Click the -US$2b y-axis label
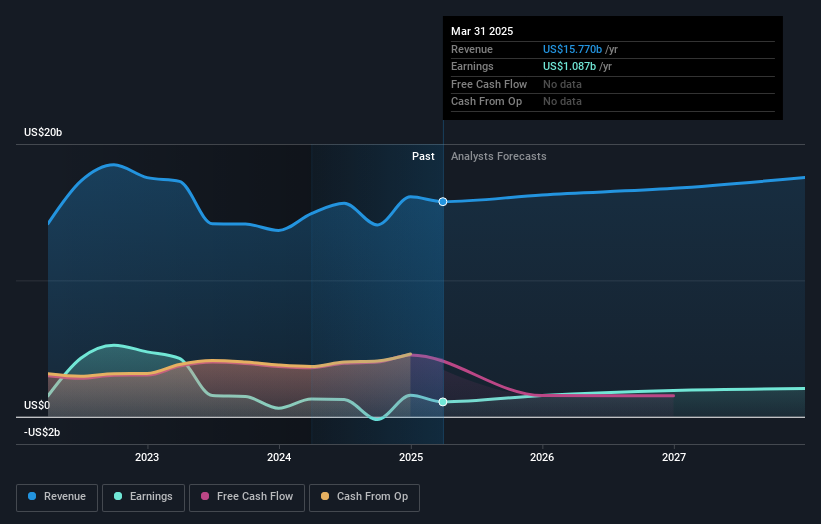This screenshot has height=524, width=821. pos(42,432)
